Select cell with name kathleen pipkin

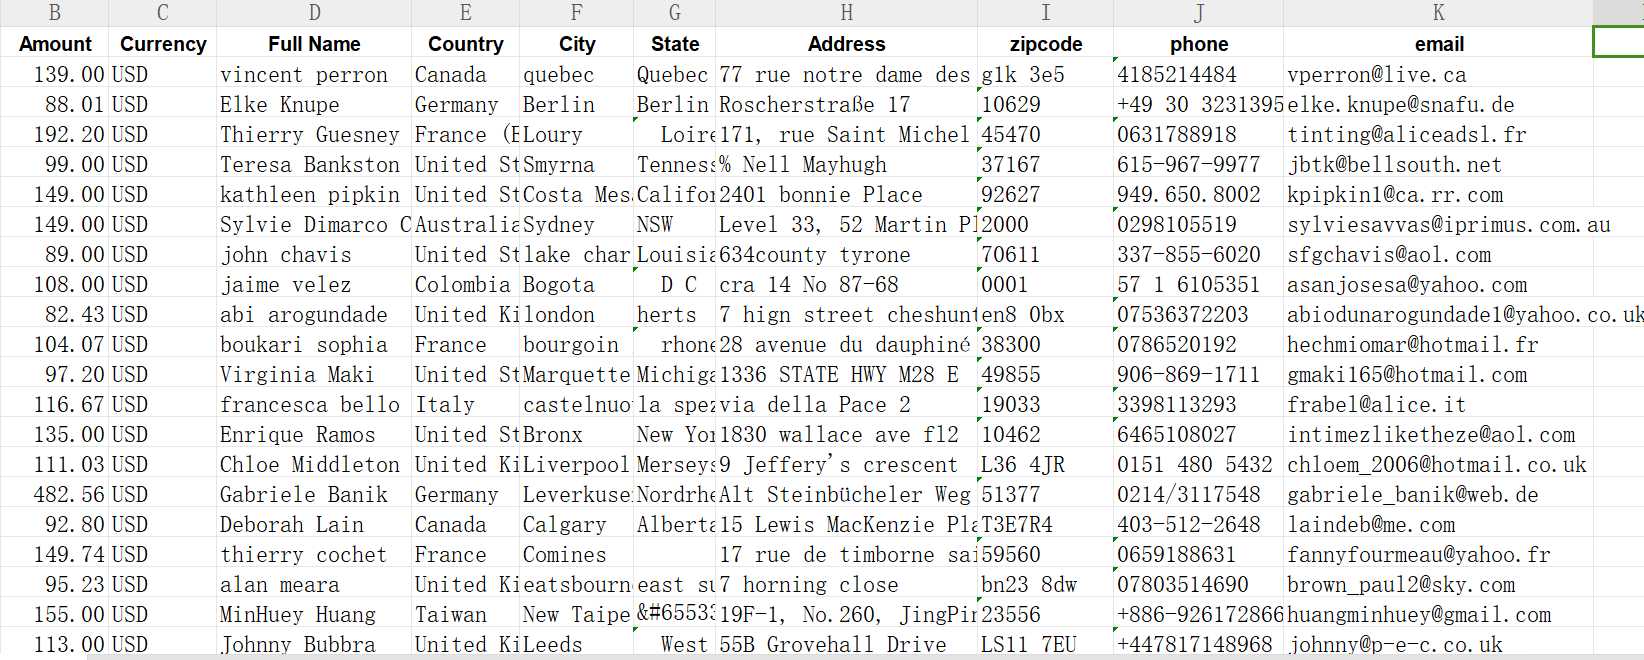coord(314,194)
